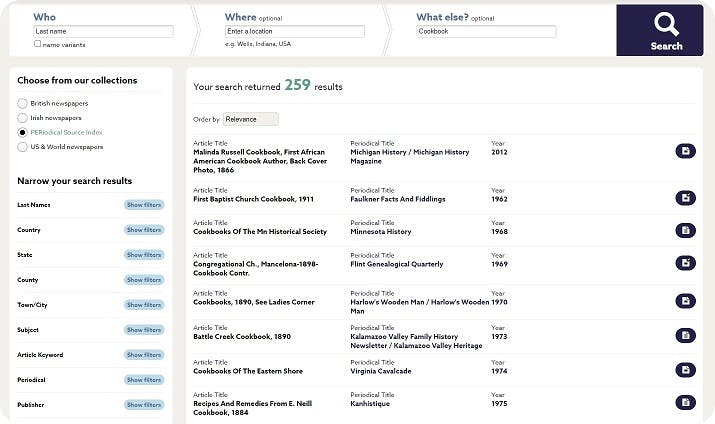715x424 pixels.
Task: Click the icon for Virginia Cavalcade result
Action: click(x=685, y=368)
